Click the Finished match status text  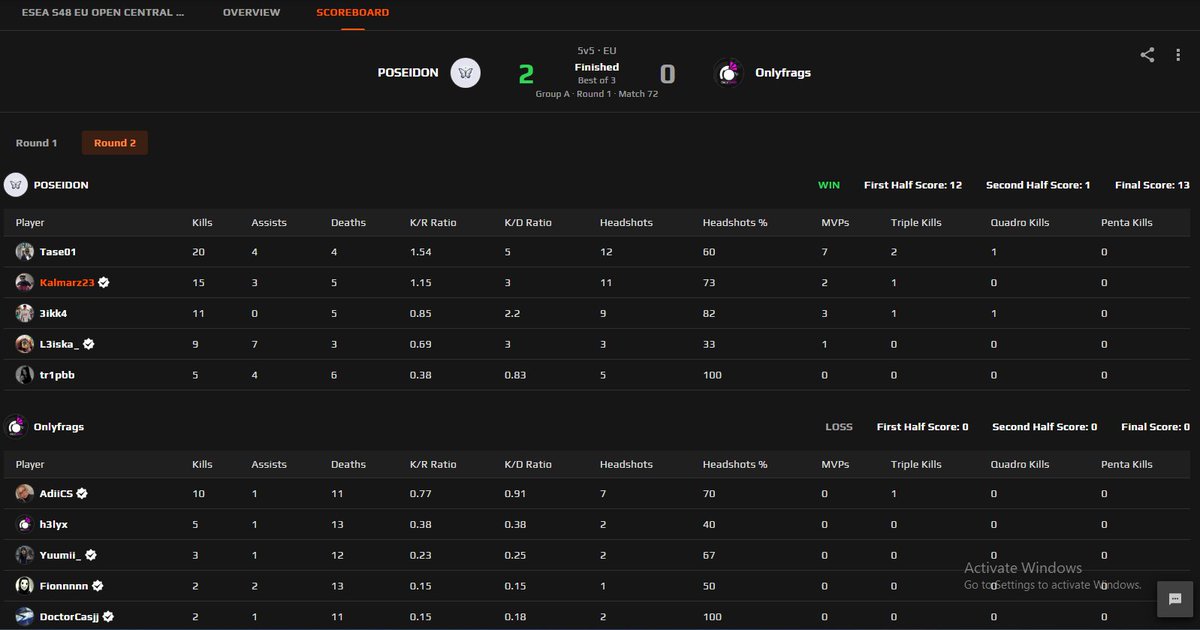coord(597,67)
